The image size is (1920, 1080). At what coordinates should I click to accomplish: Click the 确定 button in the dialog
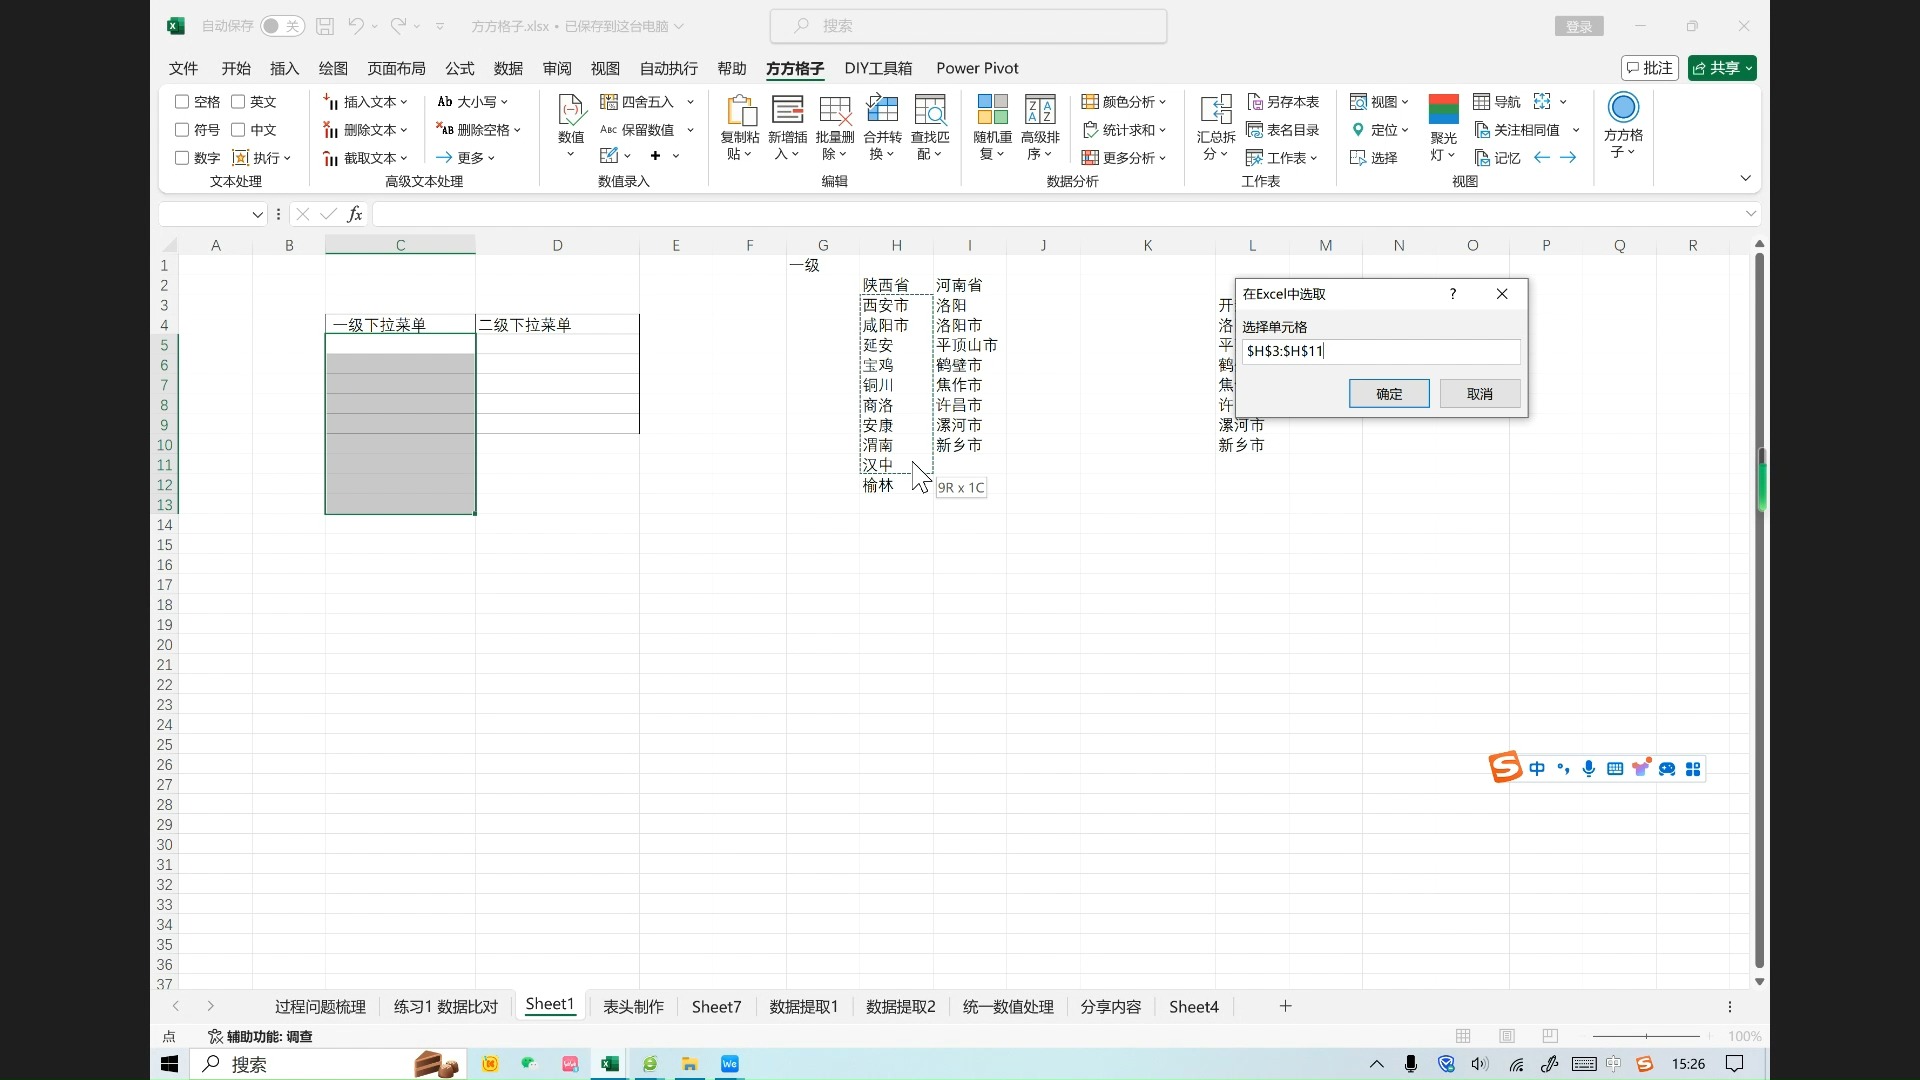[x=1388, y=394]
